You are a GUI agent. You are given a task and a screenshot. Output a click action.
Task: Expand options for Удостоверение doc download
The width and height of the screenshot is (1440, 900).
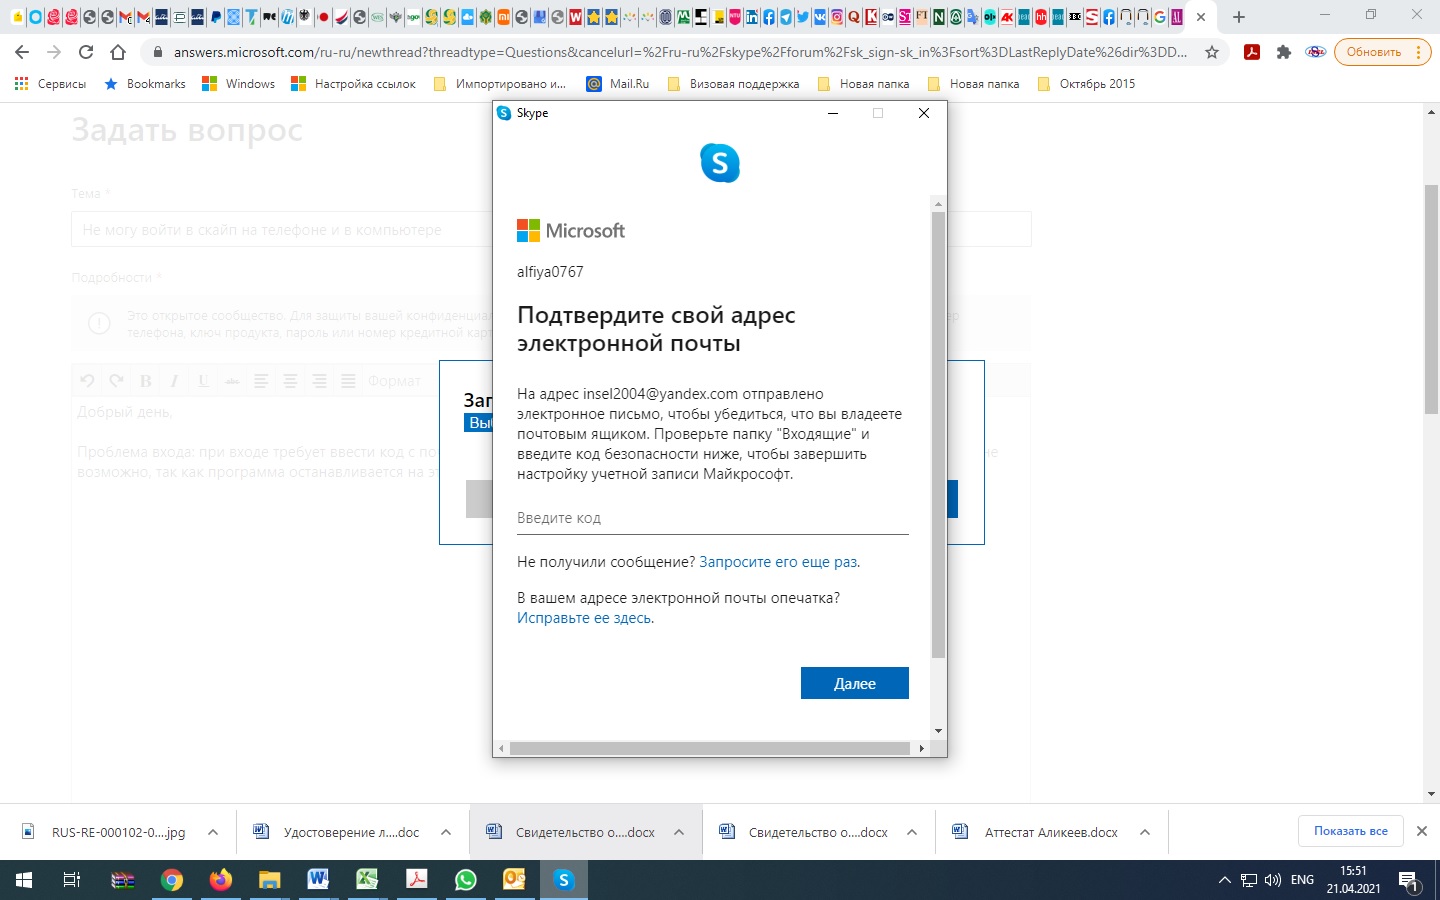click(x=446, y=832)
